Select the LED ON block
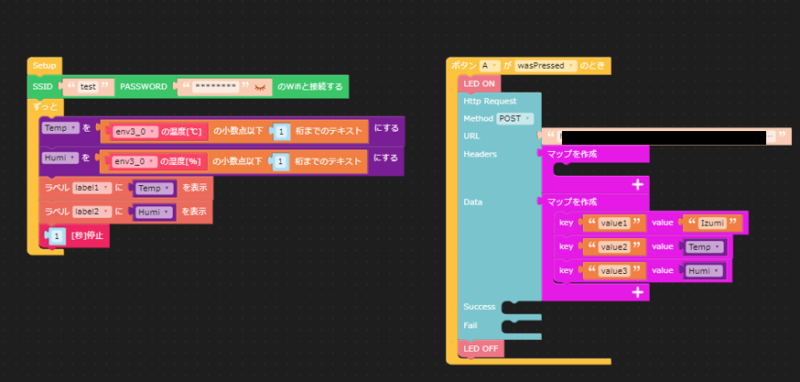This screenshot has width=800, height=382. coord(480,84)
